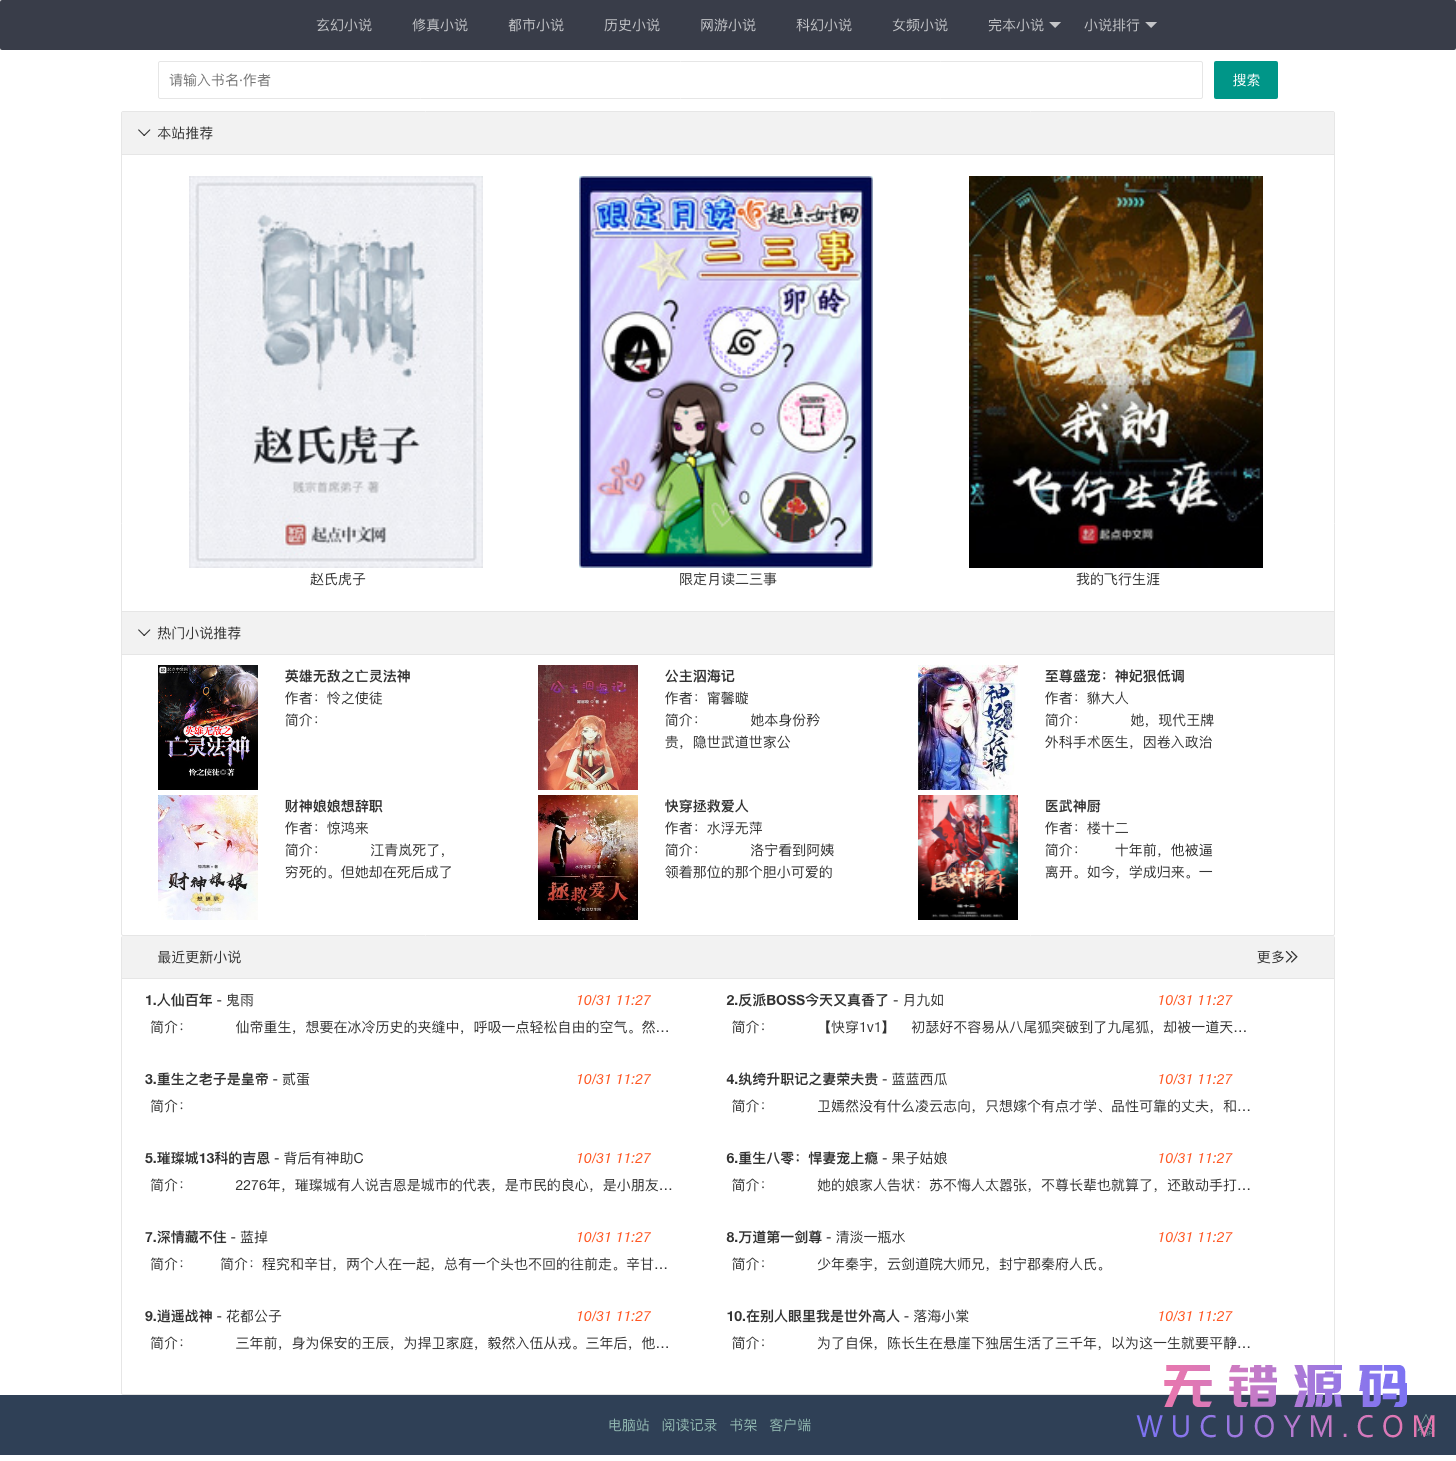The image size is (1456, 1461).
Task: Open the 我的飞行生涯 book cover
Action: [1115, 370]
